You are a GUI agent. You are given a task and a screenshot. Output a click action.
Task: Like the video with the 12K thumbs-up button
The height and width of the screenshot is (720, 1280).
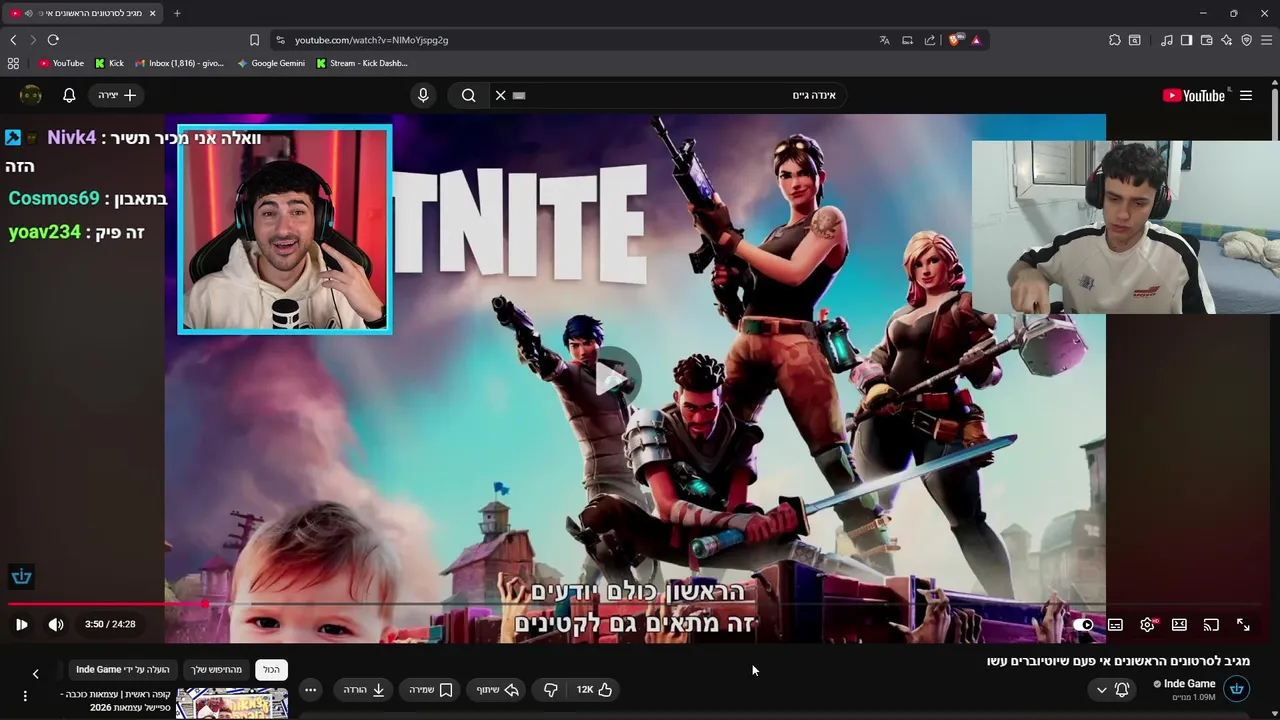(595, 690)
